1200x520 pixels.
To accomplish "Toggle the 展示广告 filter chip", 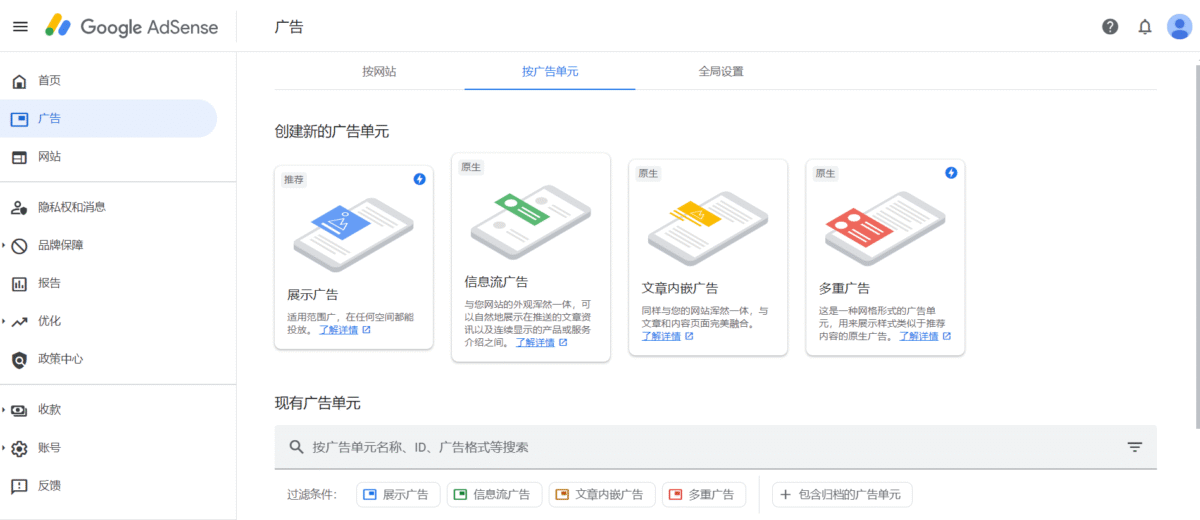I will (x=397, y=494).
